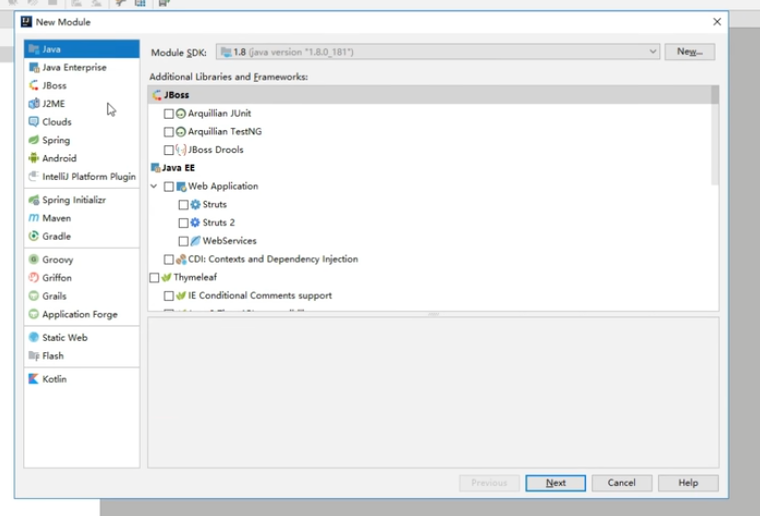
Task: Check the JBoss Drools checkbox
Action: click(169, 150)
